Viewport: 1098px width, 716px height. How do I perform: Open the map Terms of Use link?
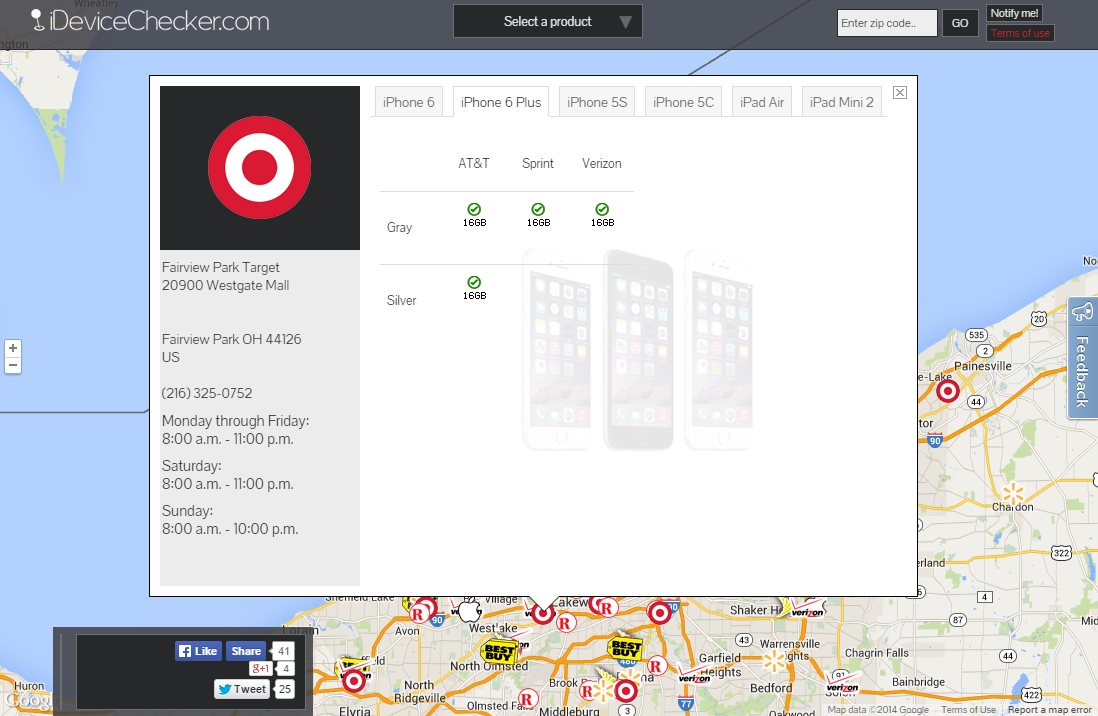click(968, 710)
